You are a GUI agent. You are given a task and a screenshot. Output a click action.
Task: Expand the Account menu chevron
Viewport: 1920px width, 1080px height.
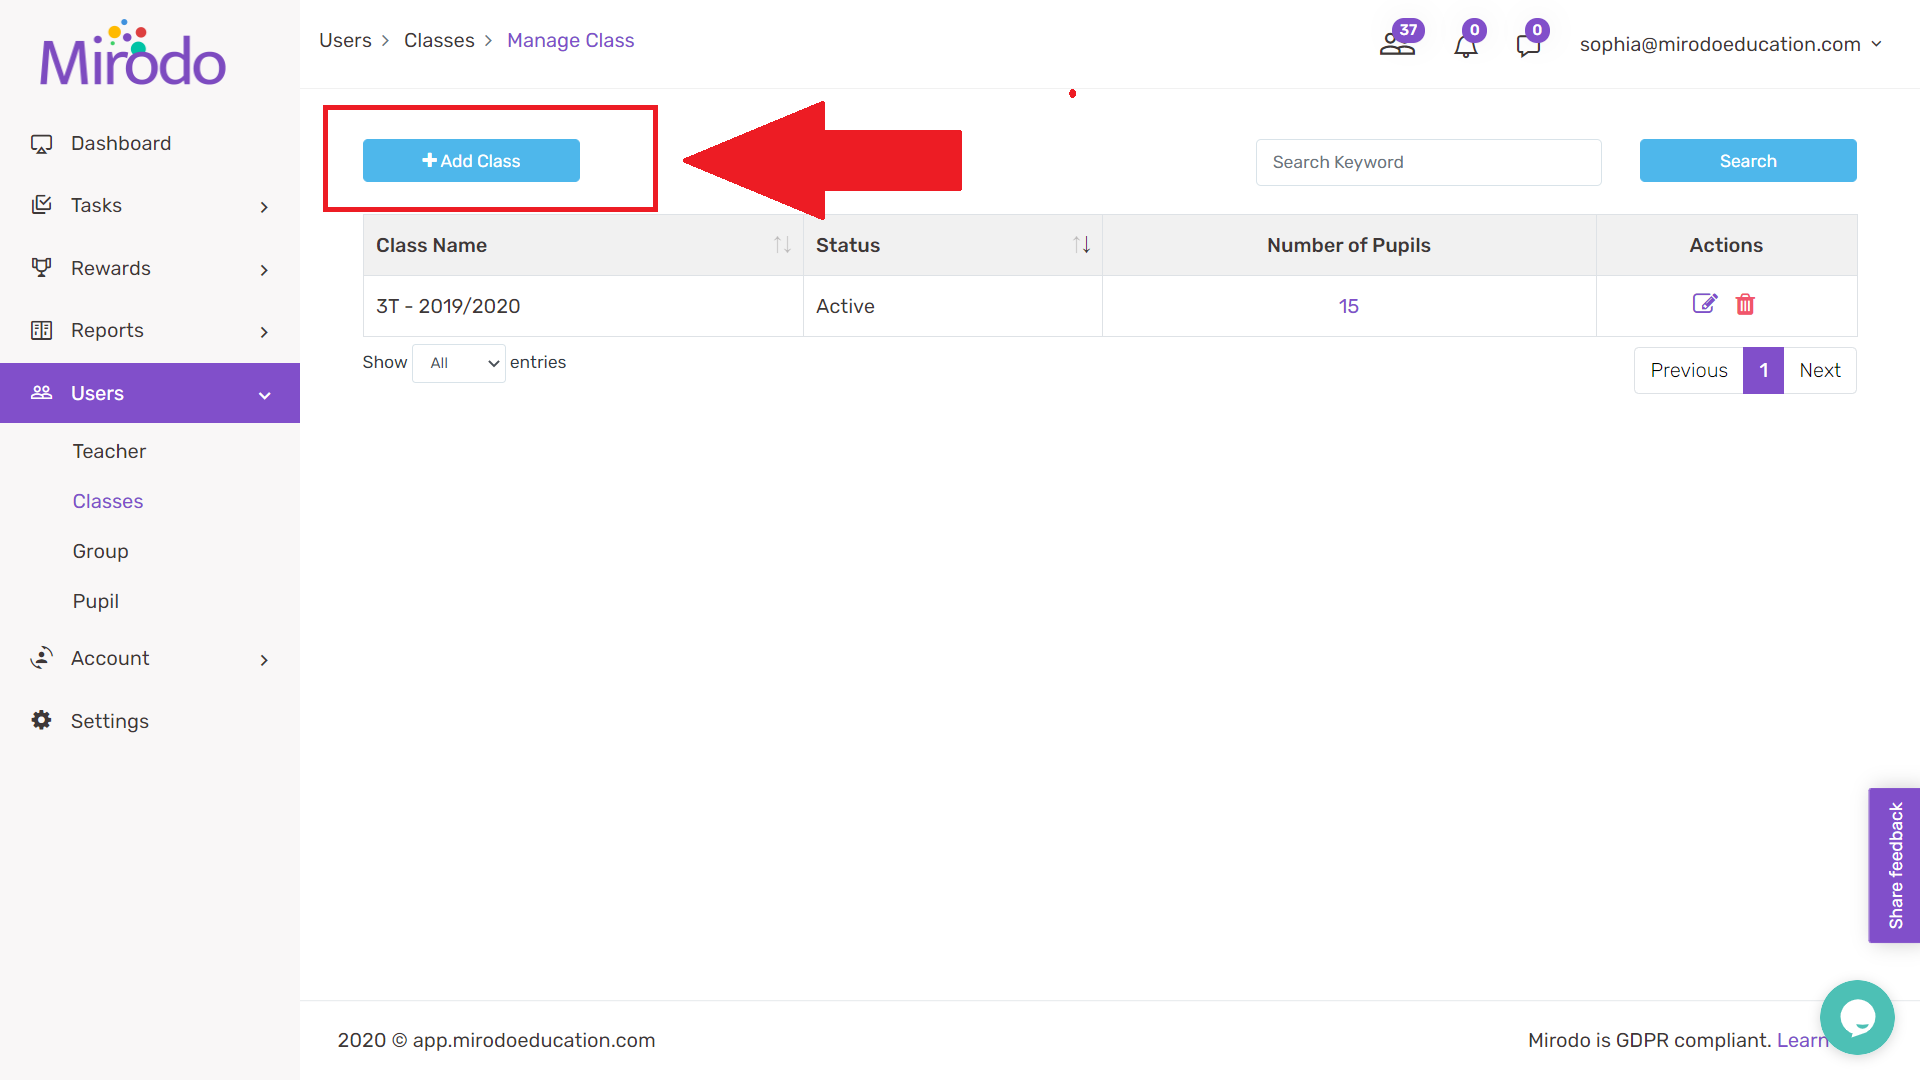coord(264,660)
